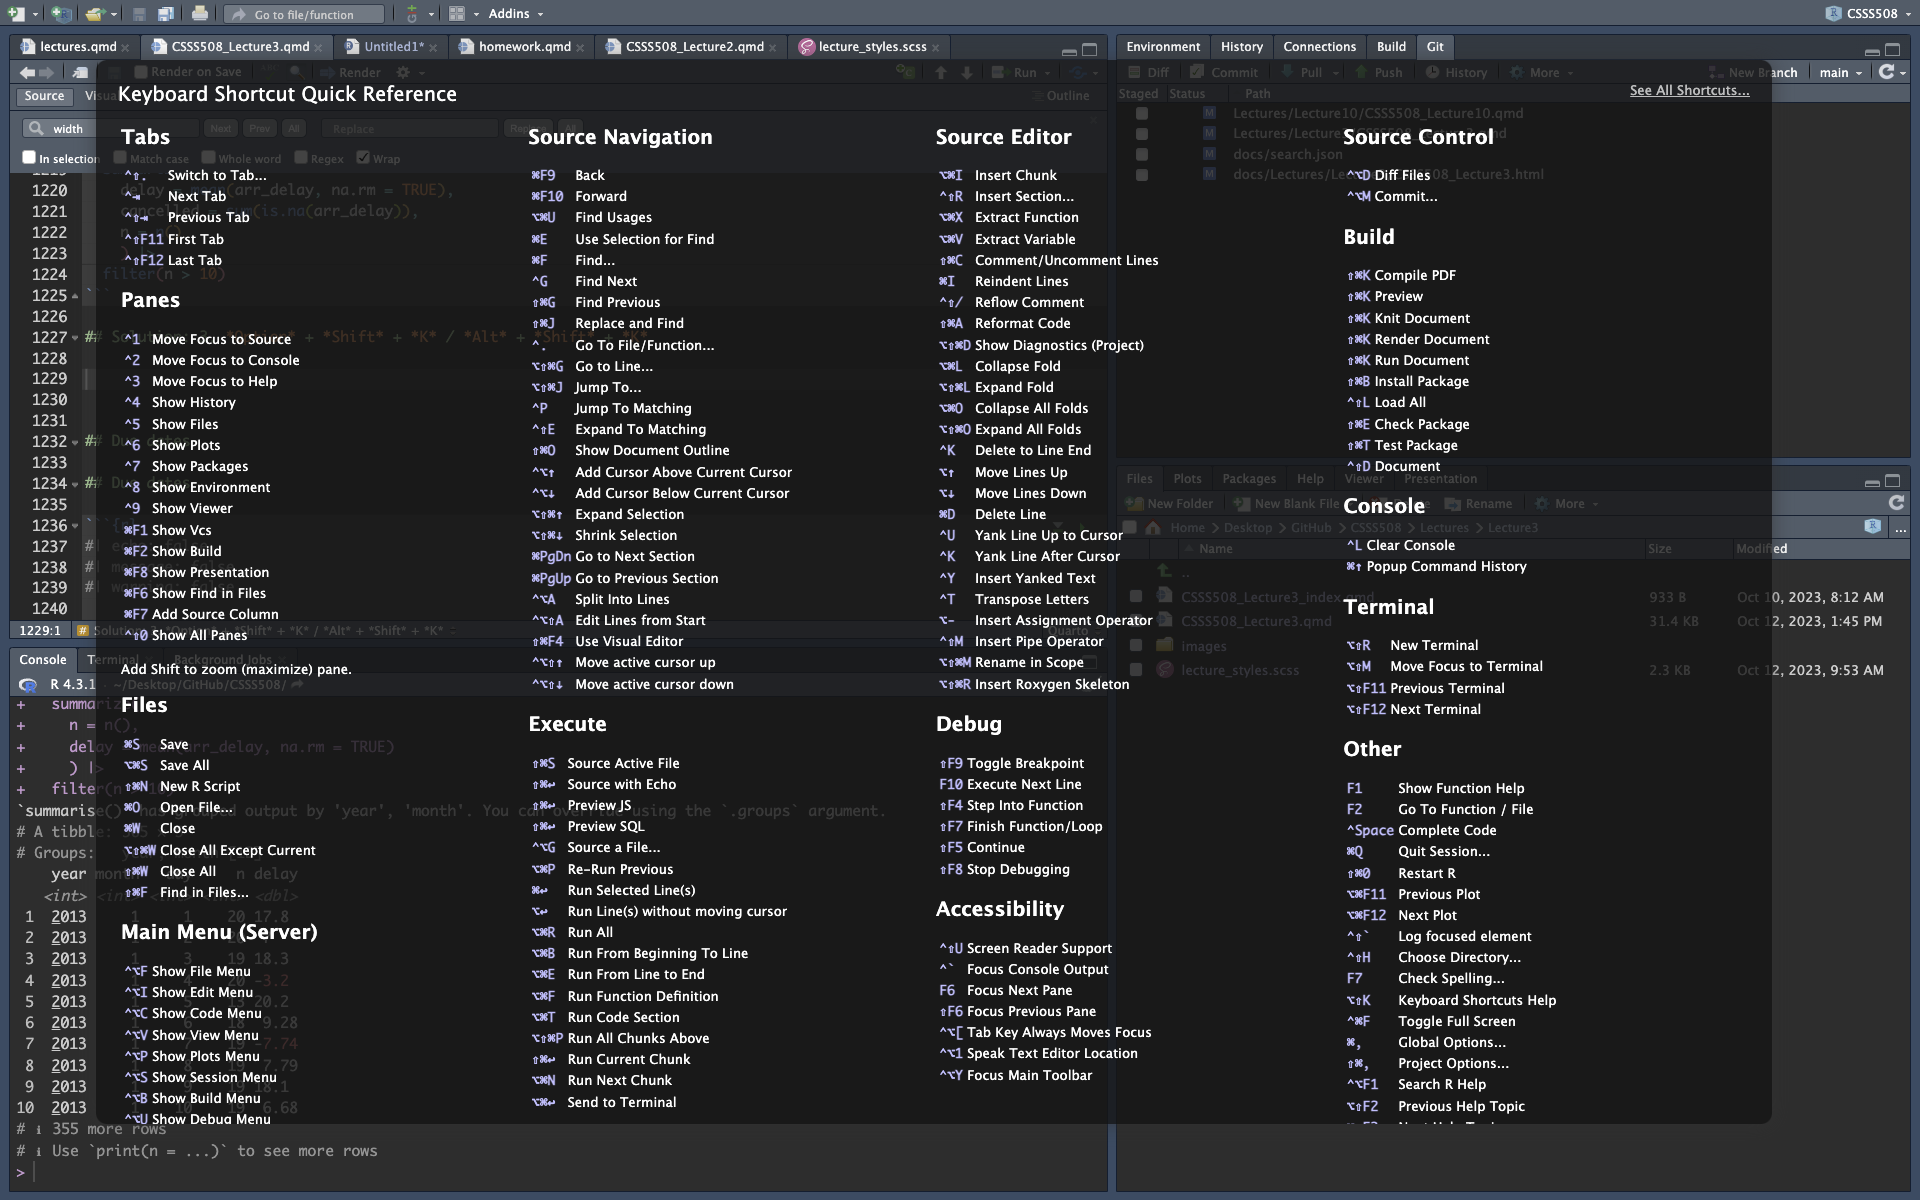Click the Go to file/function field

point(304,14)
